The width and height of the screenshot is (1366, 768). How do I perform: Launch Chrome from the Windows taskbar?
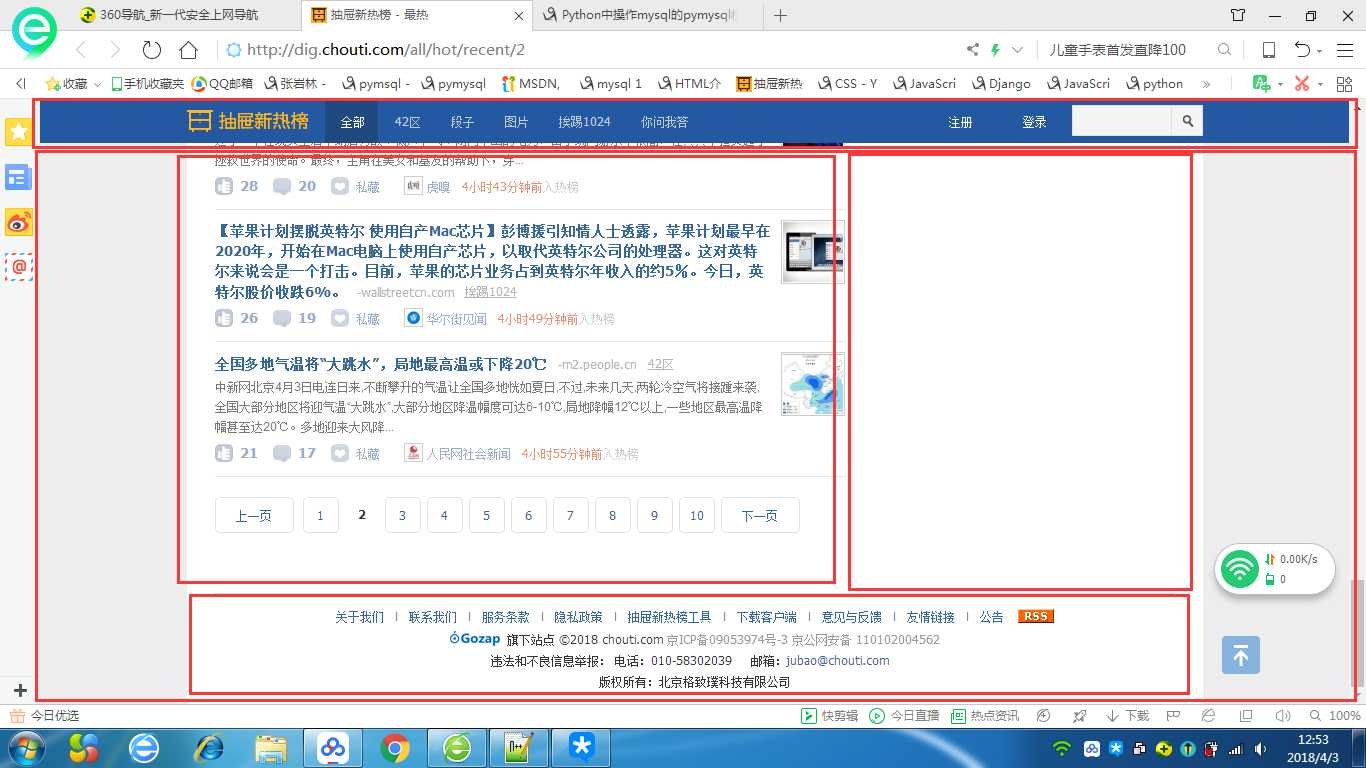click(395, 748)
